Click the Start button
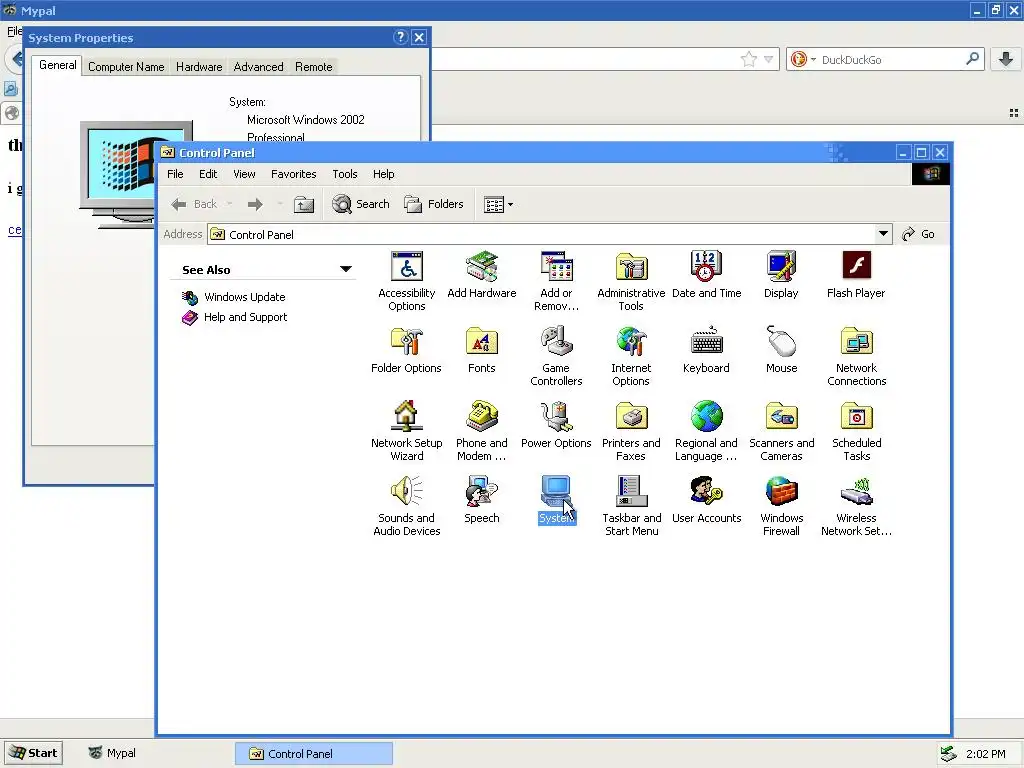The width and height of the screenshot is (1024, 768). click(33, 753)
